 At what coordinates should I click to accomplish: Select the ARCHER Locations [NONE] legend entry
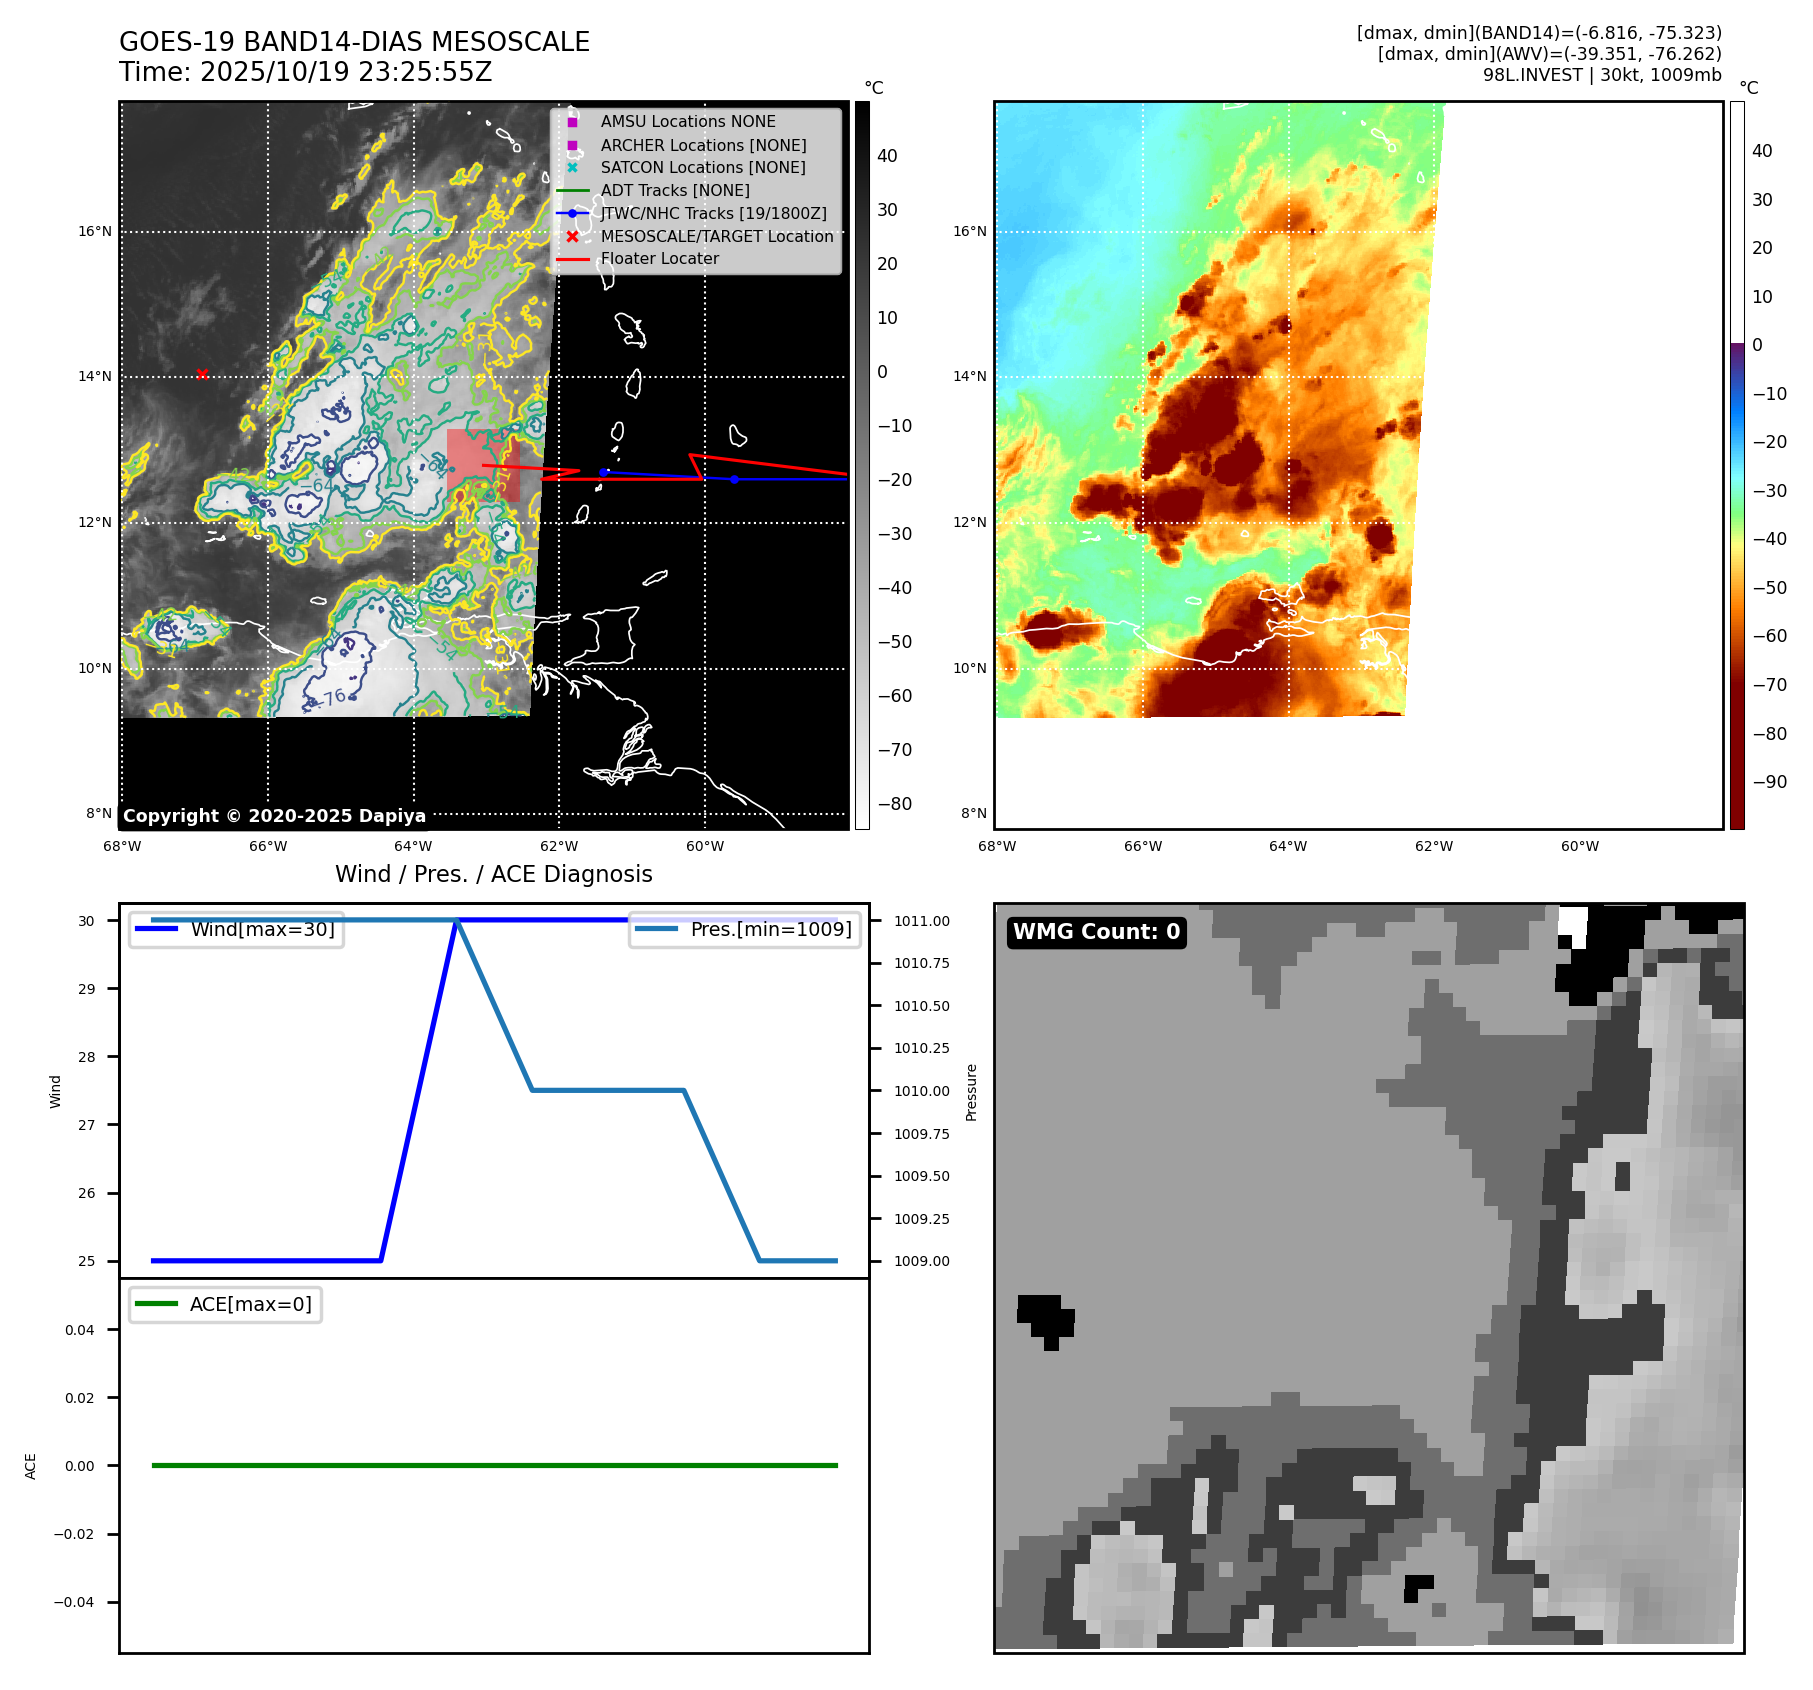pos(702,145)
